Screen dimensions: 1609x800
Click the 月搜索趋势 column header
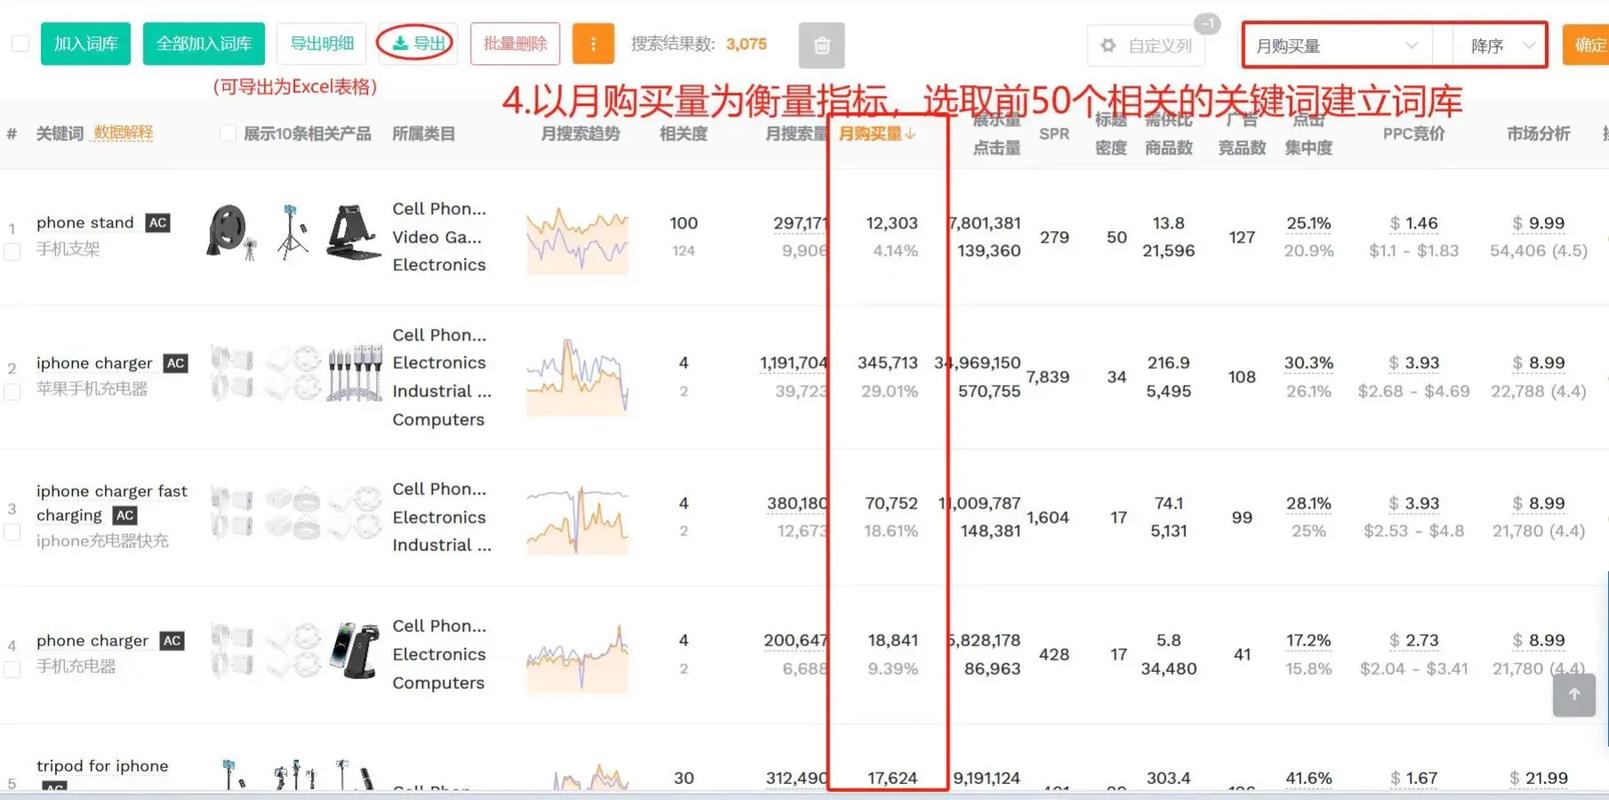point(580,133)
